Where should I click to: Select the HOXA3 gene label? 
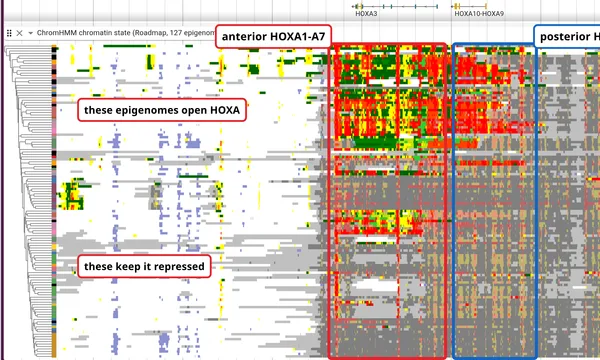366,14
